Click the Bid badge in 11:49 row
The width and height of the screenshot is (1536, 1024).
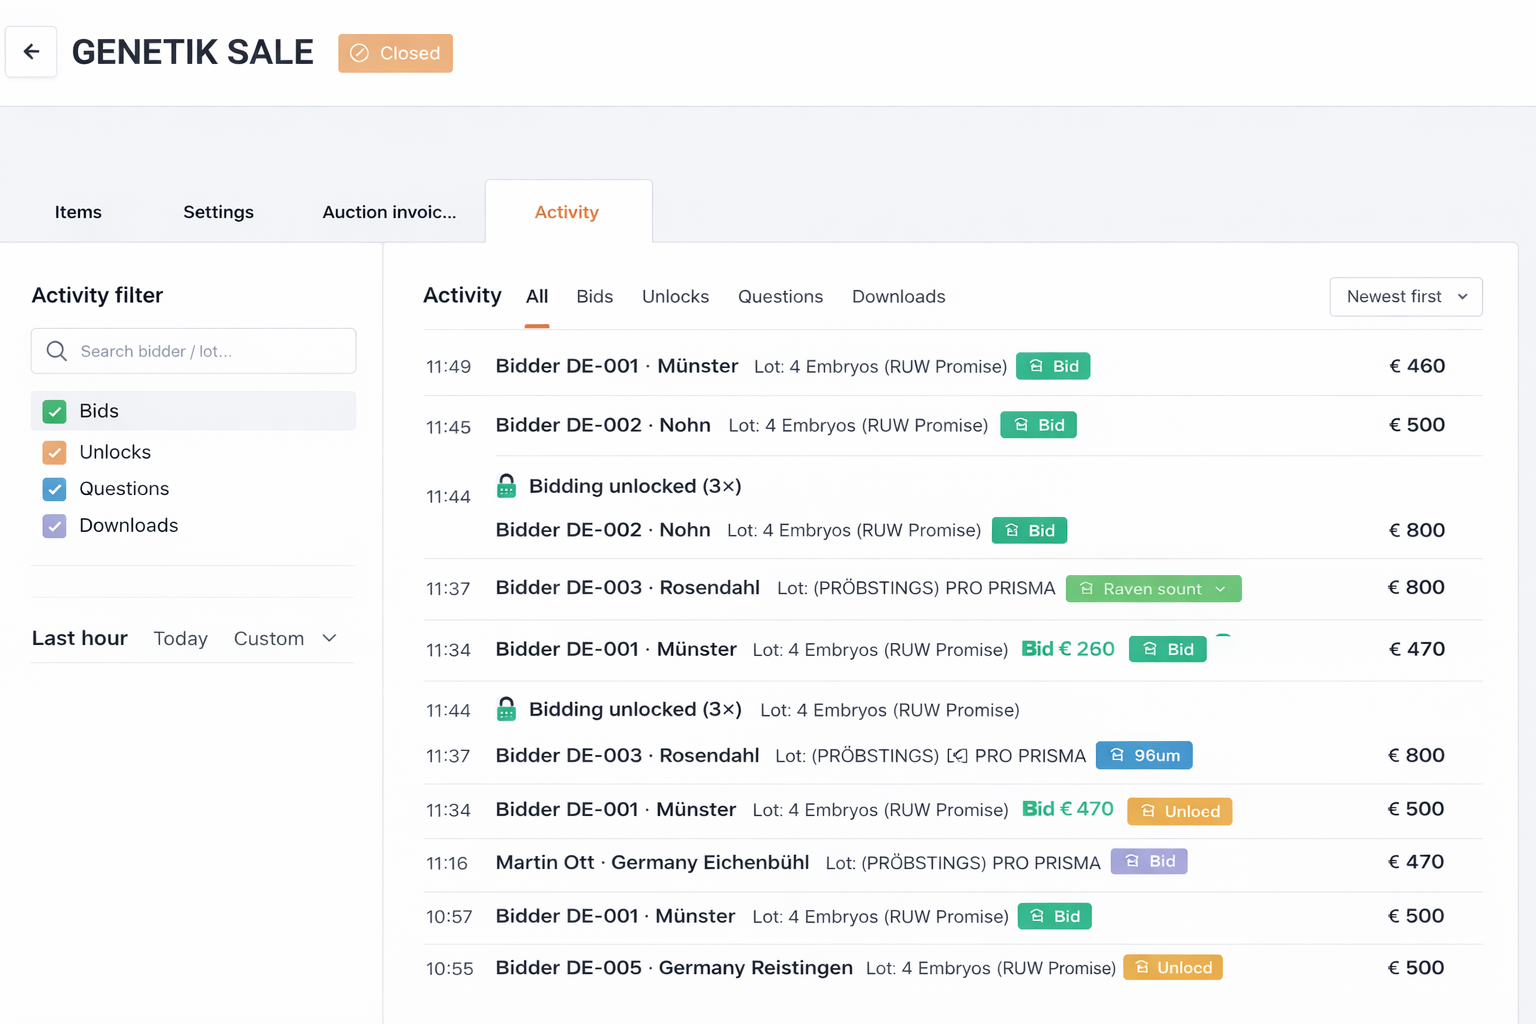click(x=1053, y=366)
